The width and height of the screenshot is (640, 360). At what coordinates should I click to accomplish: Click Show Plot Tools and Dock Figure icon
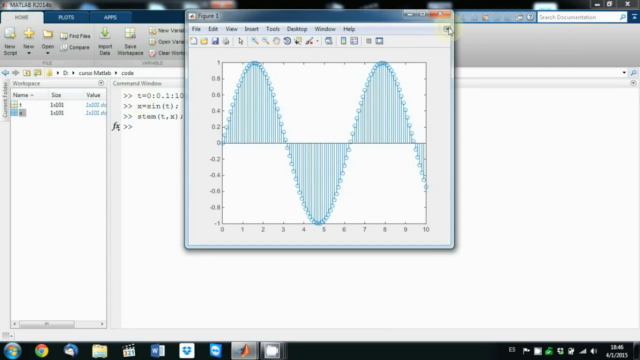[x=379, y=41]
